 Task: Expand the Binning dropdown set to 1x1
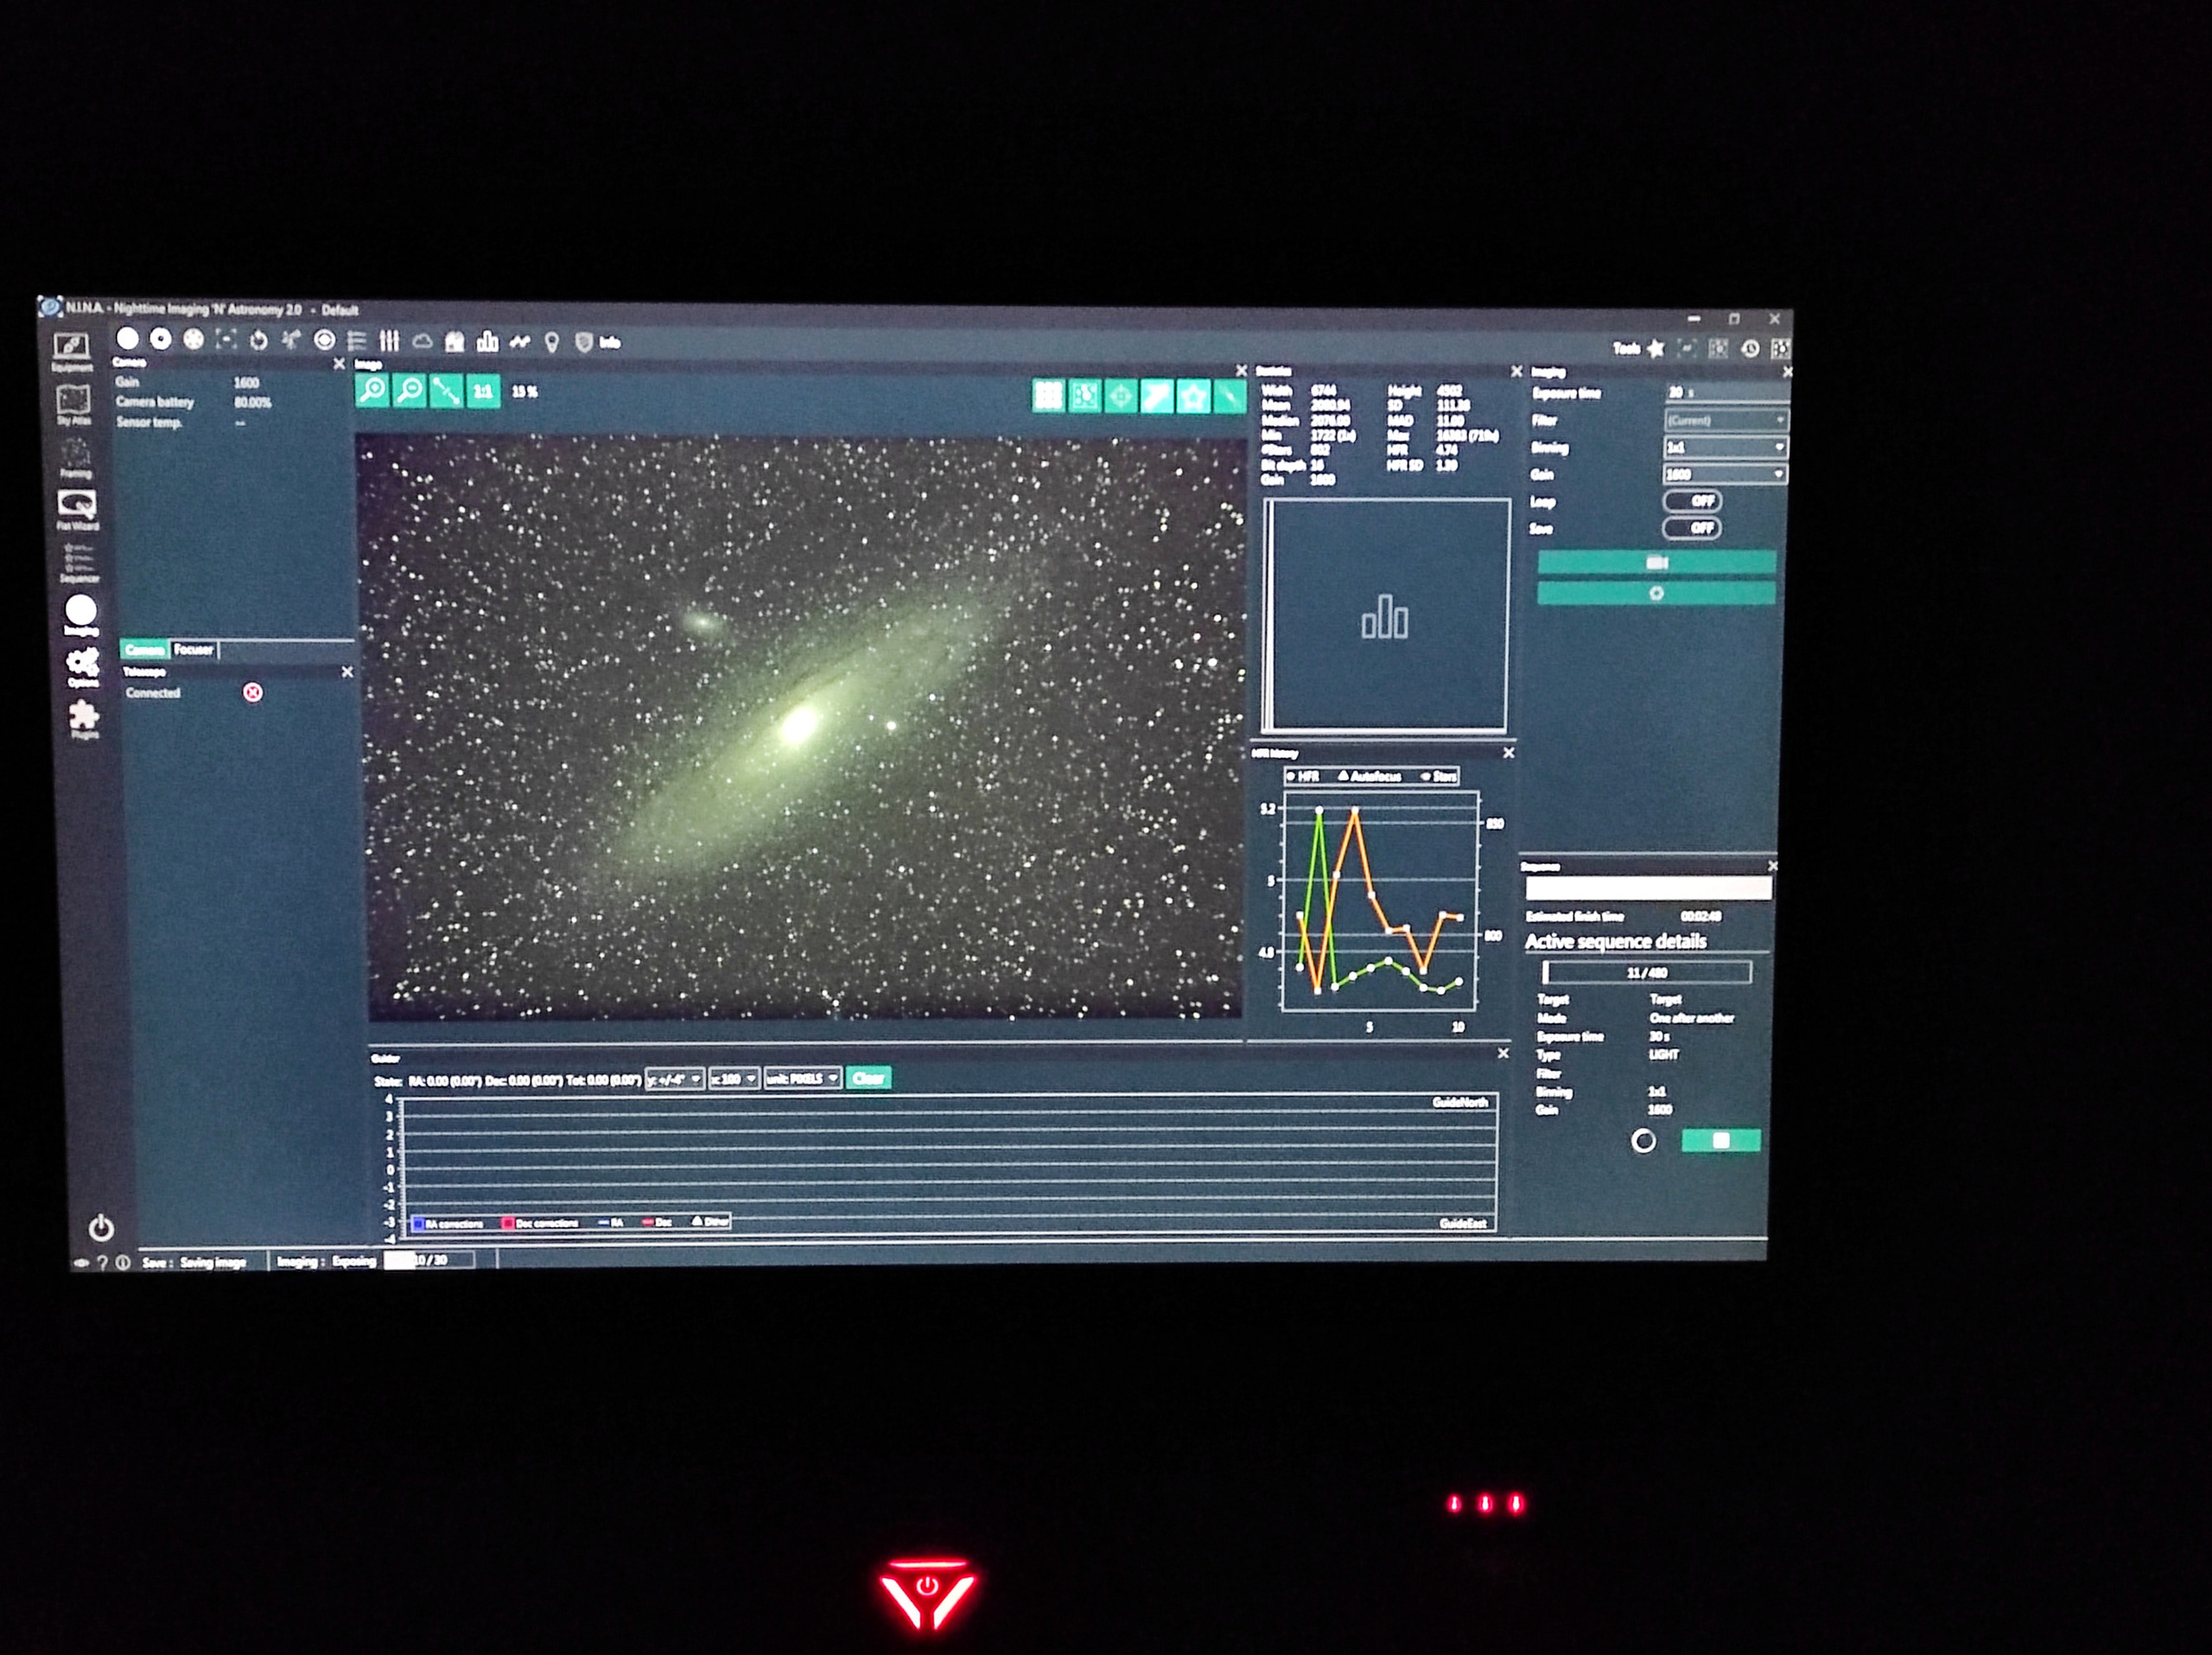point(1725,448)
